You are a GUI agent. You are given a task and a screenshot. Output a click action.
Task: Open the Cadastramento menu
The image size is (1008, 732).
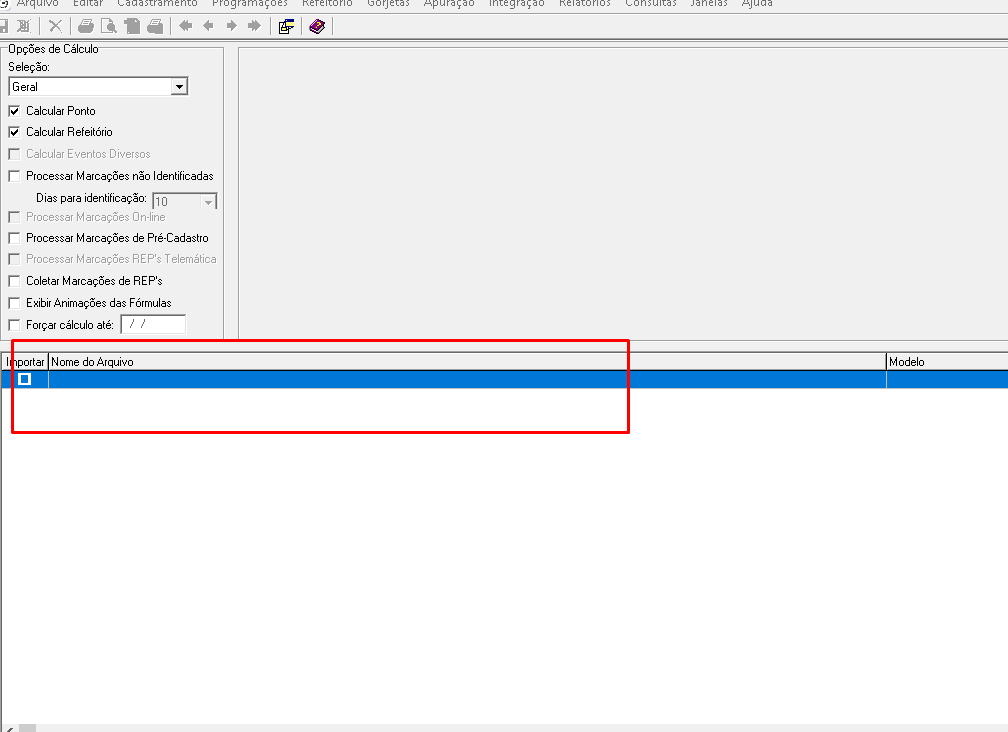coord(157,4)
